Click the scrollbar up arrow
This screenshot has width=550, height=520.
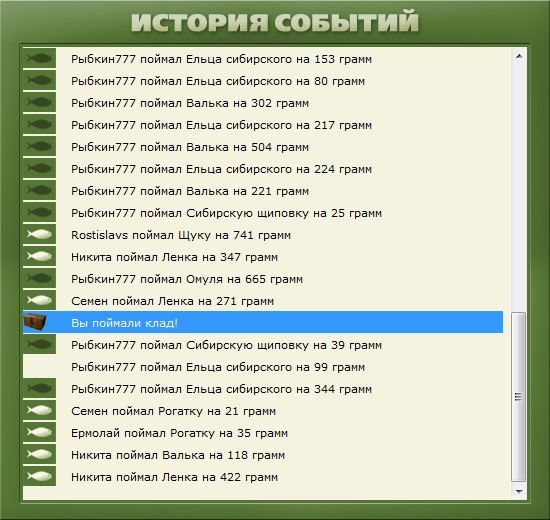pos(519,56)
